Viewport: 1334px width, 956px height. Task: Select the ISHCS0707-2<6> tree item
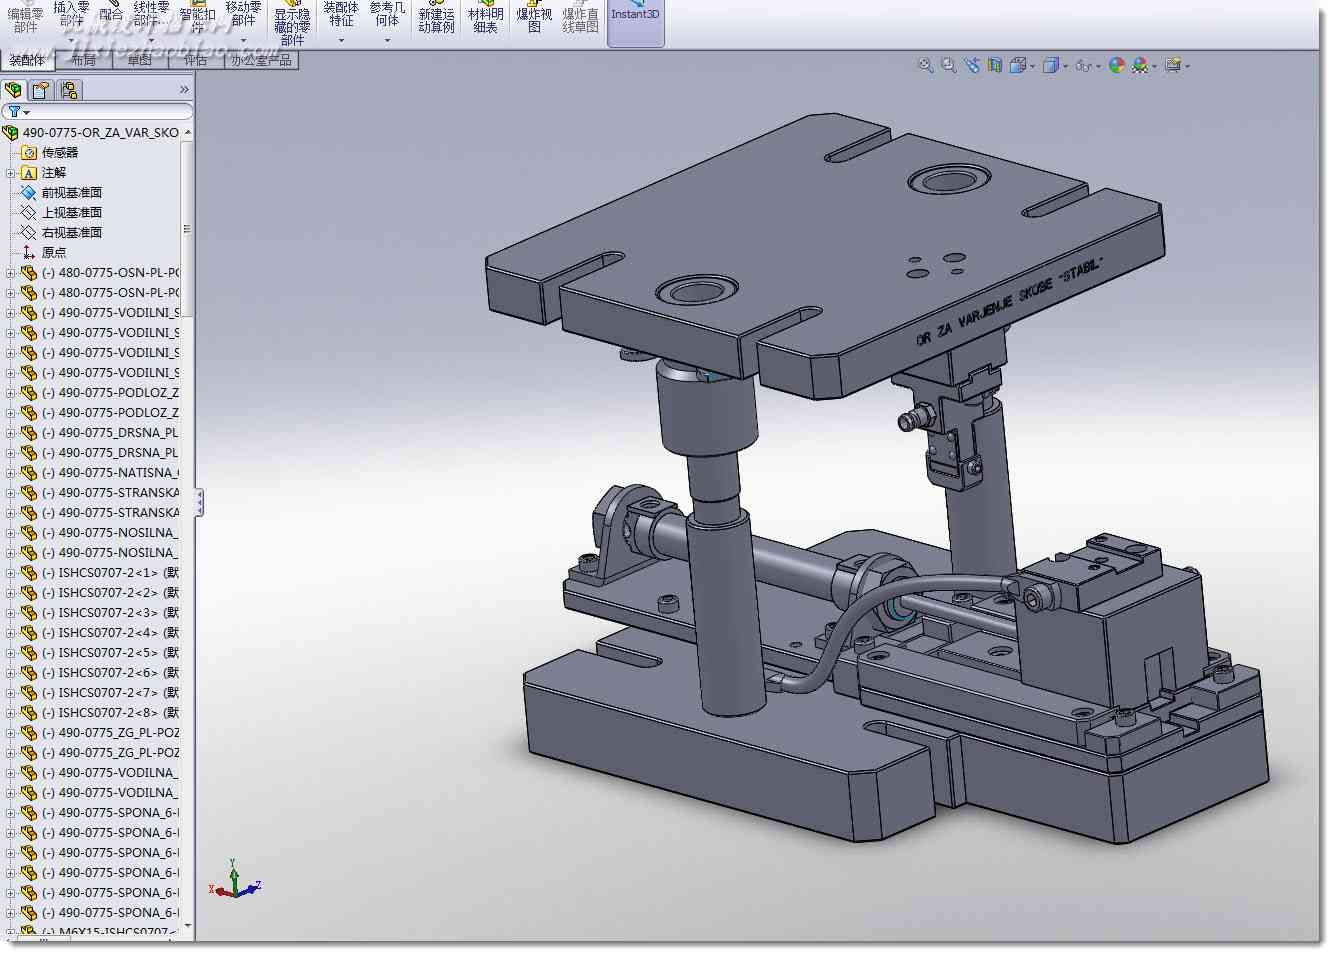pyautogui.click(x=110, y=673)
